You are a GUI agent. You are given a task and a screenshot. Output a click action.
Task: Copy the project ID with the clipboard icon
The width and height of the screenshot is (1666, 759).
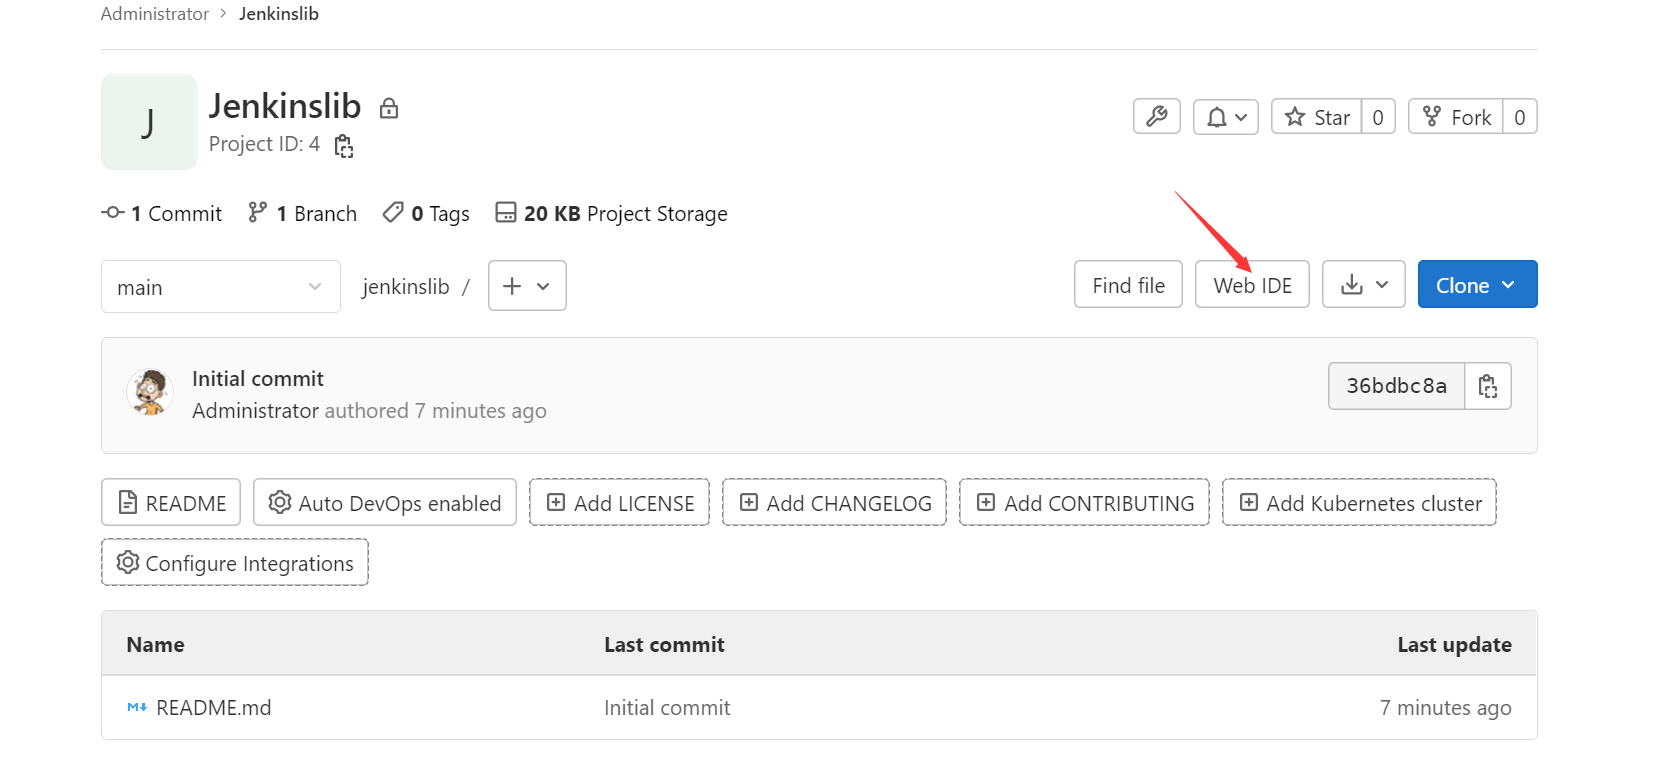(x=344, y=146)
